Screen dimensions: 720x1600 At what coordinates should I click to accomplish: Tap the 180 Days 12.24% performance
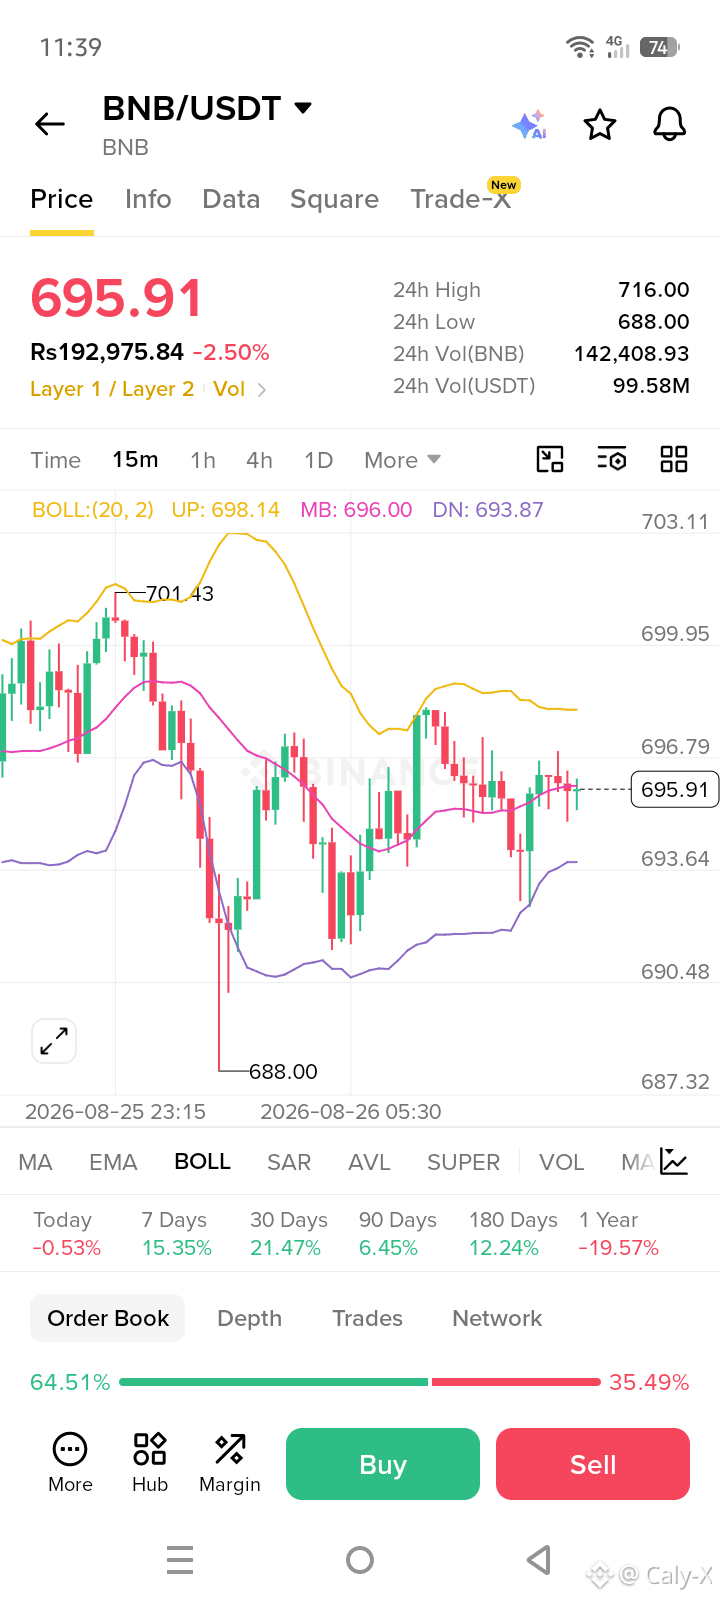coord(513,1233)
